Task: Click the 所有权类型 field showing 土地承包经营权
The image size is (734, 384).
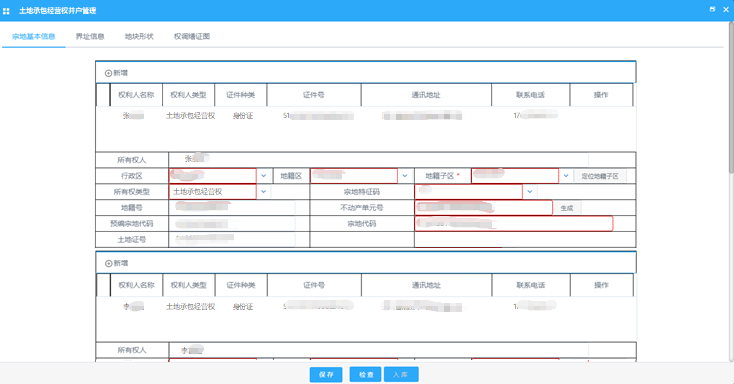Action: coord(213,192)
